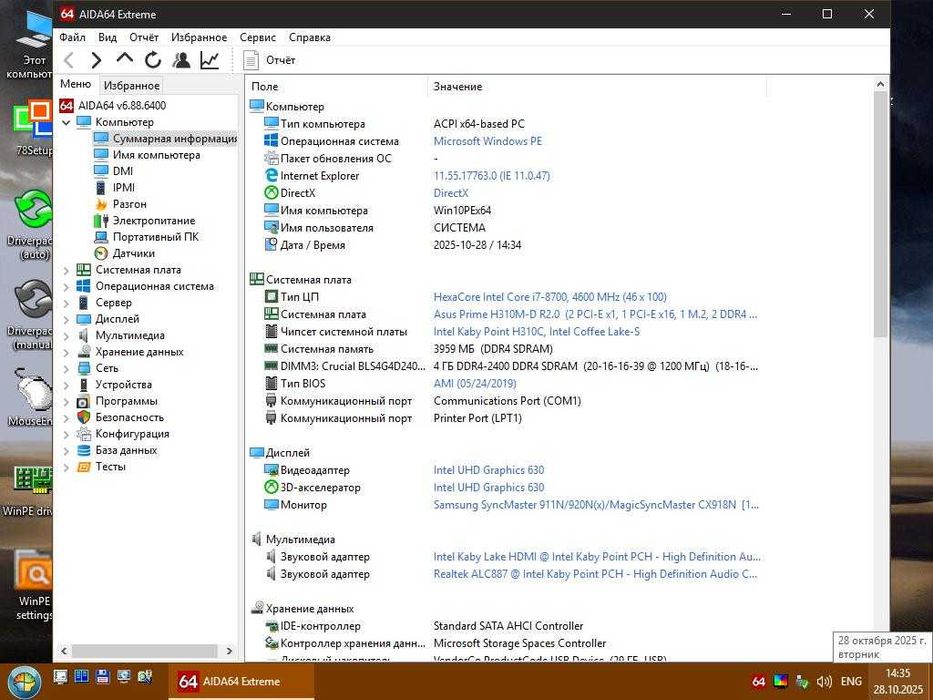This screenshot has width=933, height=700.
Task: Open the DirectX value link
Action: (450, 193)
